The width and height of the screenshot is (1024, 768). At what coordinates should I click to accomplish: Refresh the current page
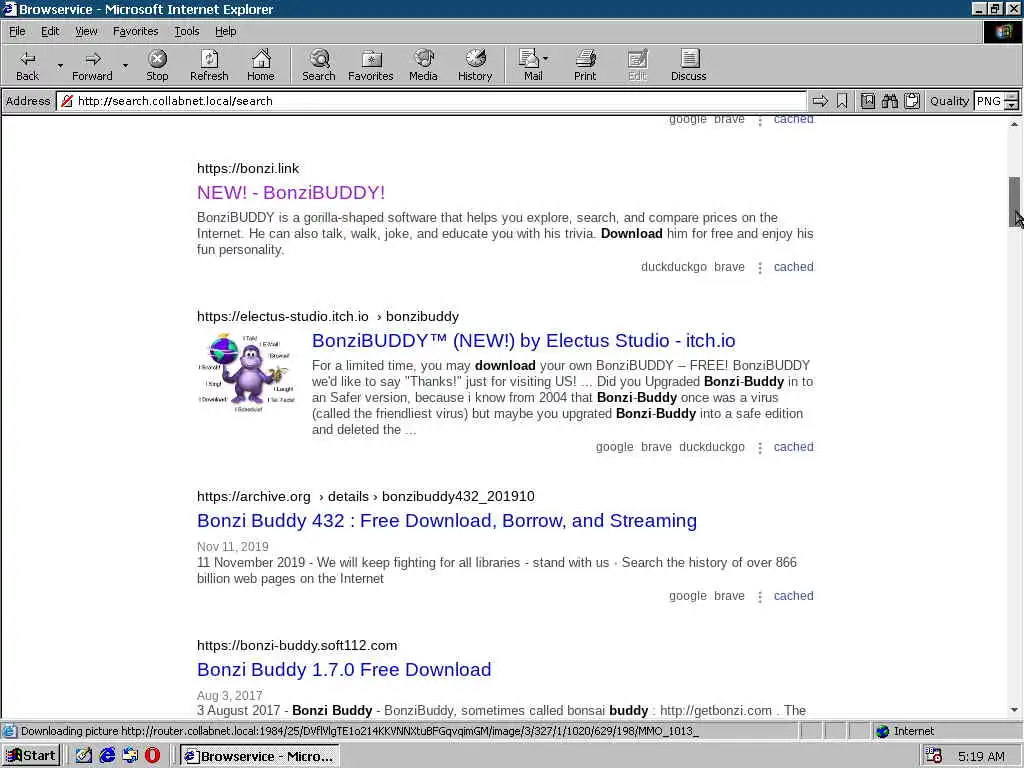point(209,65)
